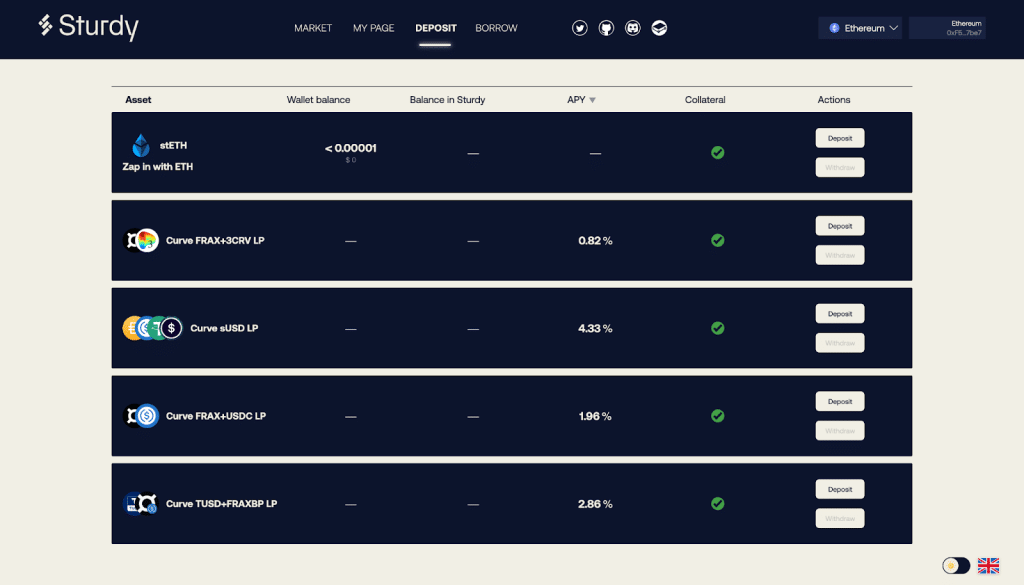This screenshot has height=585, width=1024.
Task: Click the Actions column header
Action: tap(834, 100)
